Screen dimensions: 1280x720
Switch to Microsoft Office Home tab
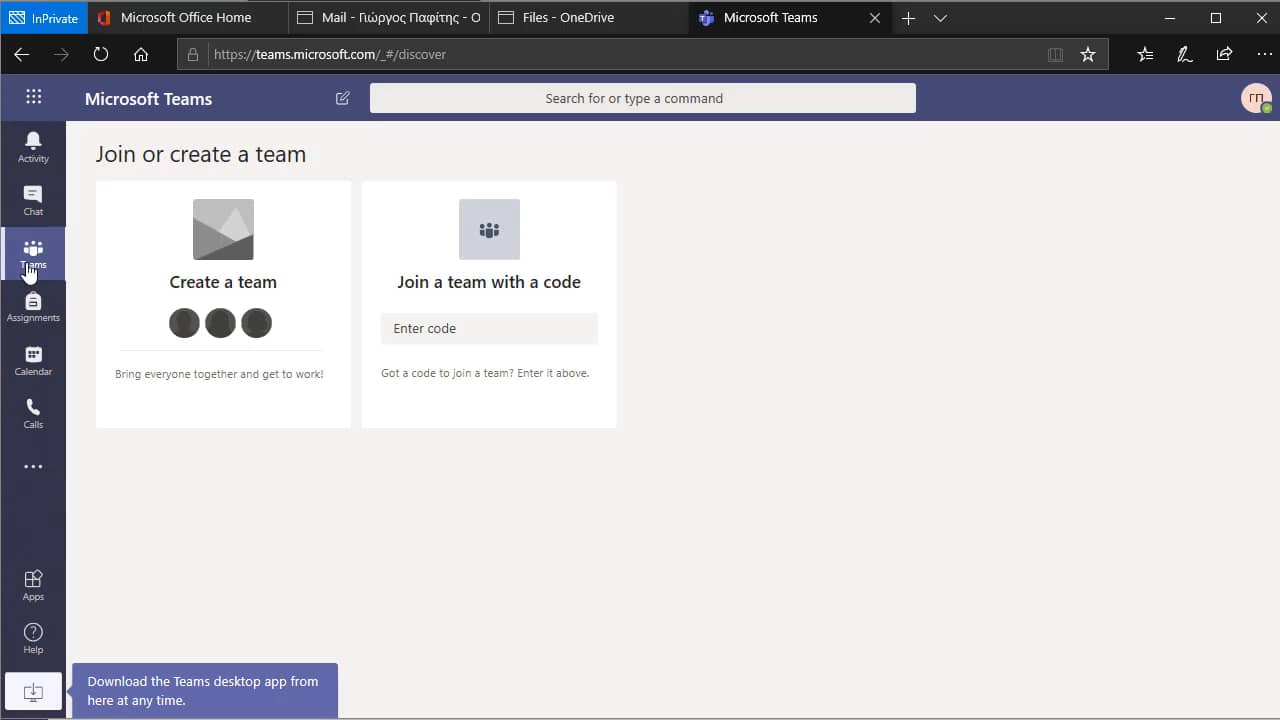click(188, 18)
